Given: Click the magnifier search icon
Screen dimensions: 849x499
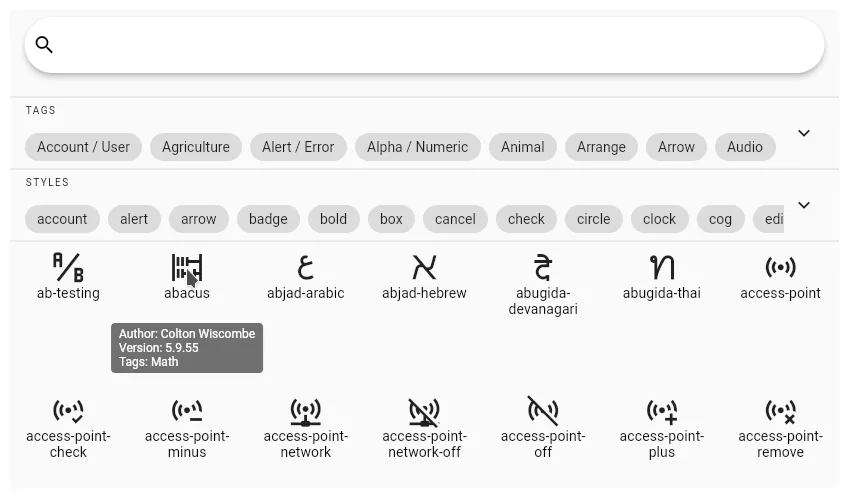Looking at the screenshot, I should 44,45.
